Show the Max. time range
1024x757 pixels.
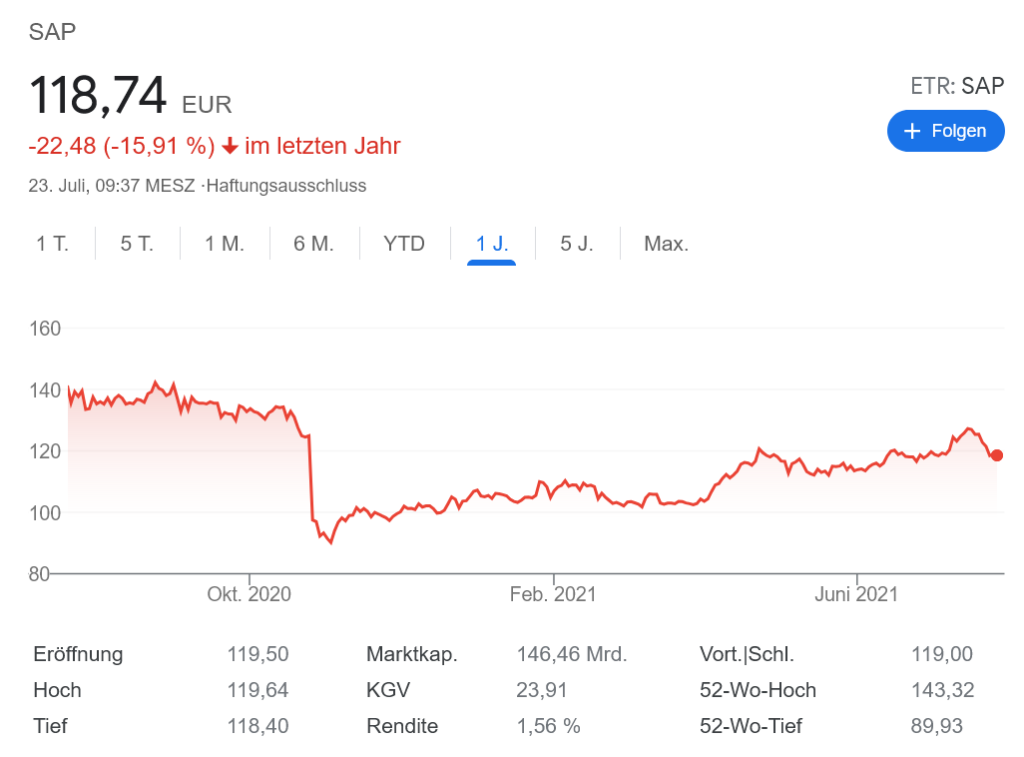tap(666, 243)
